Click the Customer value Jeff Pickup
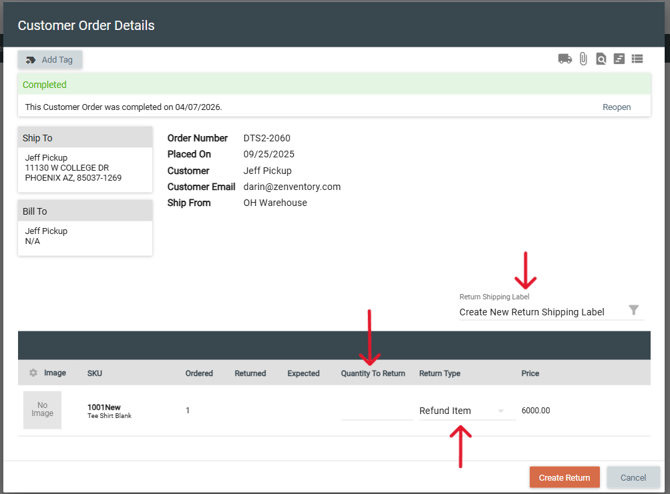Screen dimensions: 670x494 [267, 171]
